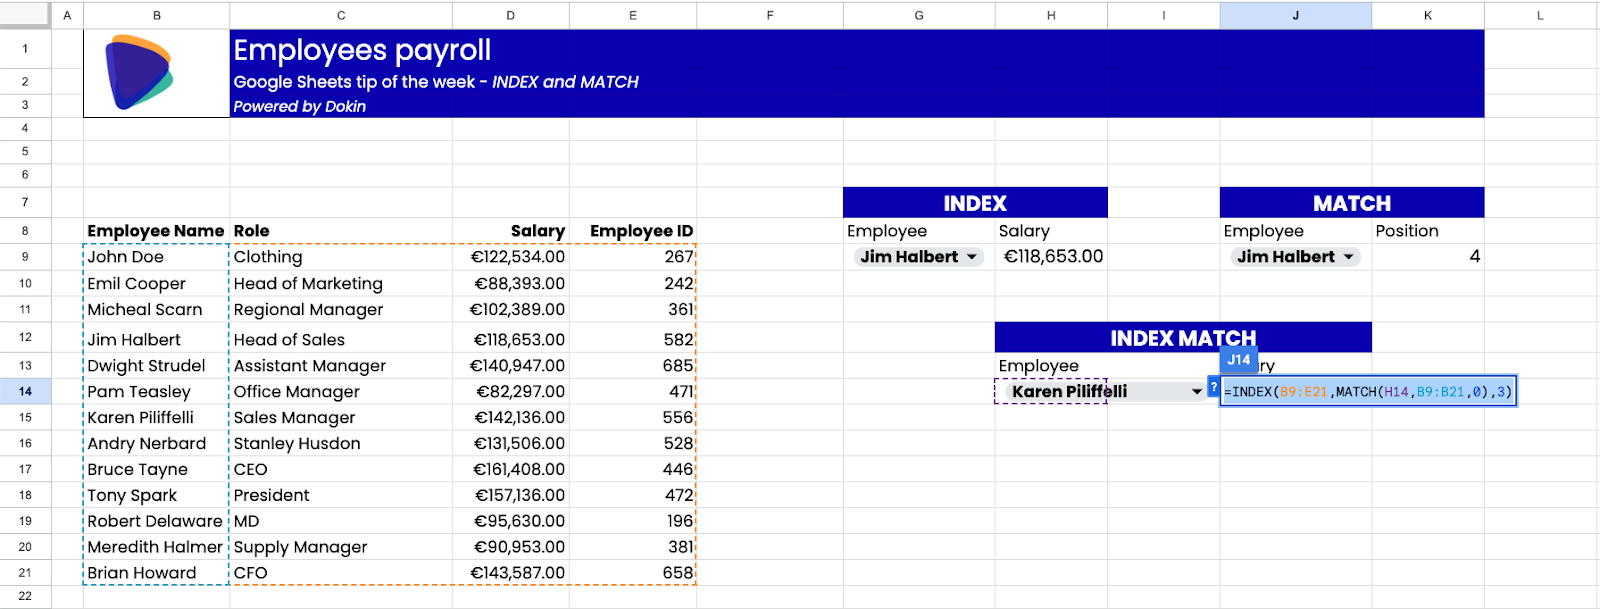The height and width of the screenshot is (609, 1600).
Task: Click the J14 cell reference badge
Action: point(1239,359)
